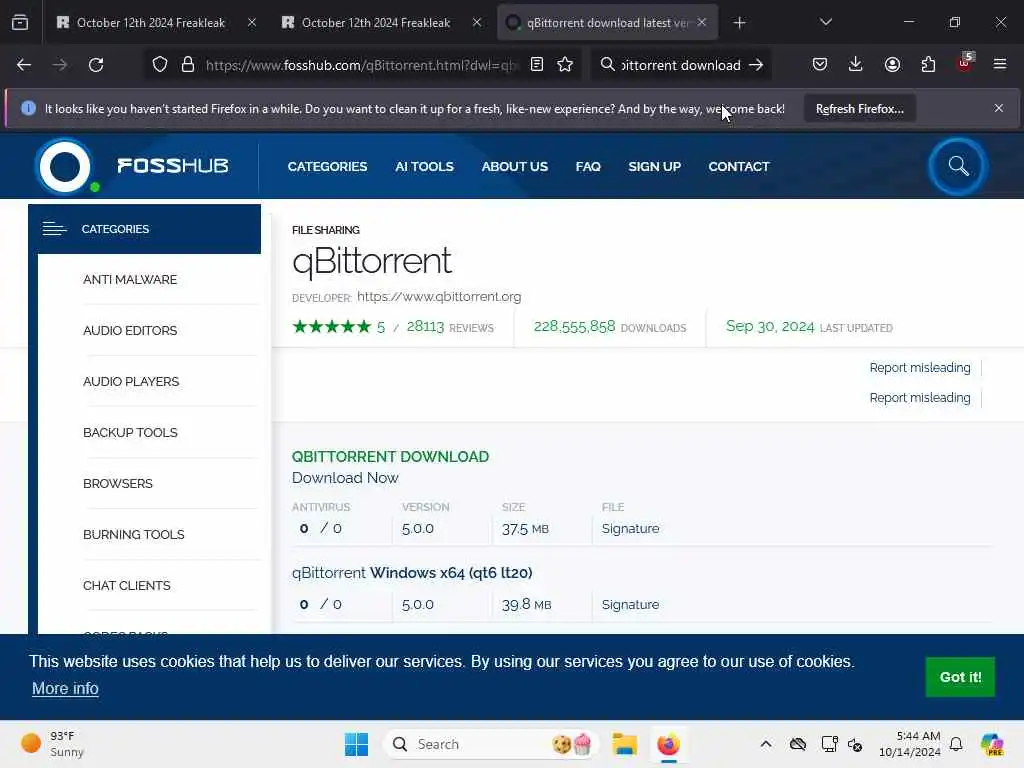This screenshot has width=1024, height=768.
Task: Open CATEGORIES in top navigation
Action: coord(327,167)
